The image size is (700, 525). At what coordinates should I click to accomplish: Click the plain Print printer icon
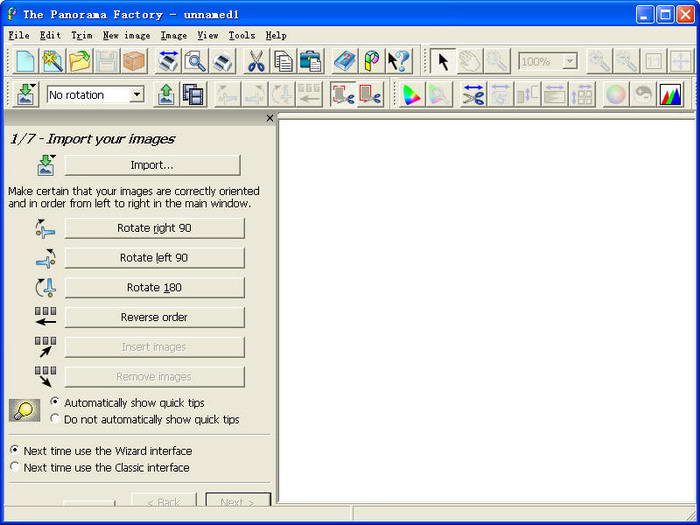(222, 61)
